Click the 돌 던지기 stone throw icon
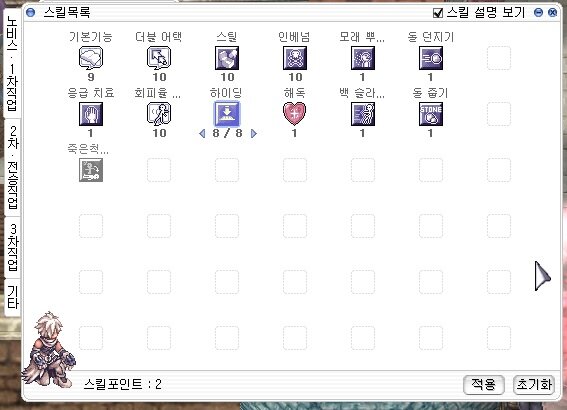This screenshot has width=567, height=410. click(x=431, y=58)
